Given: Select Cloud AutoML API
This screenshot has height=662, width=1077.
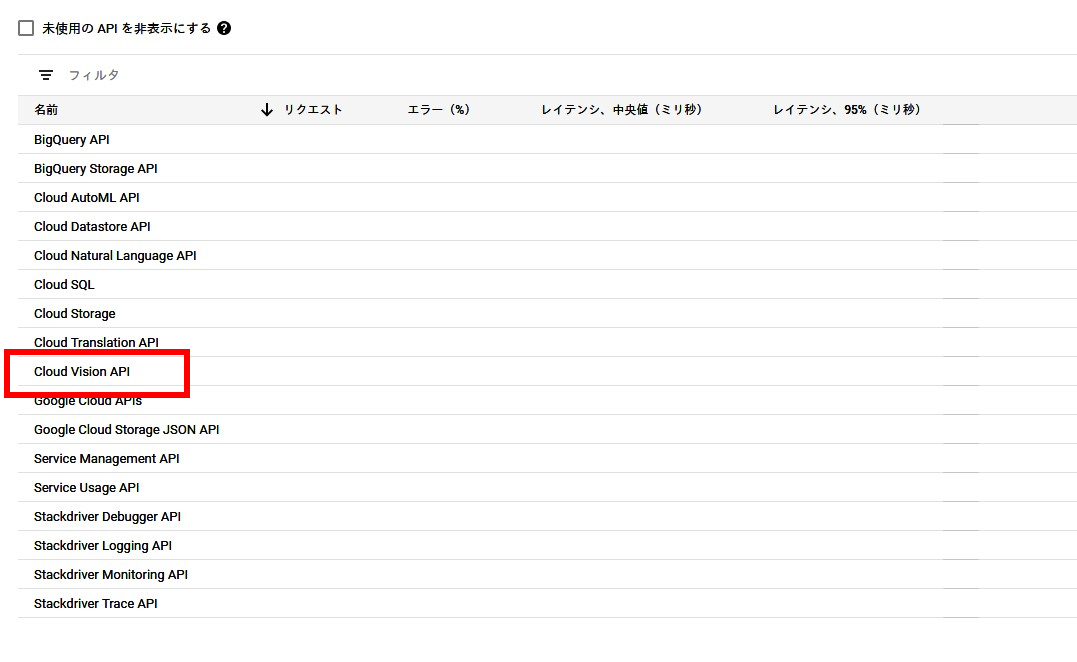Looking at the screenshot, I should tap(87, 198).
